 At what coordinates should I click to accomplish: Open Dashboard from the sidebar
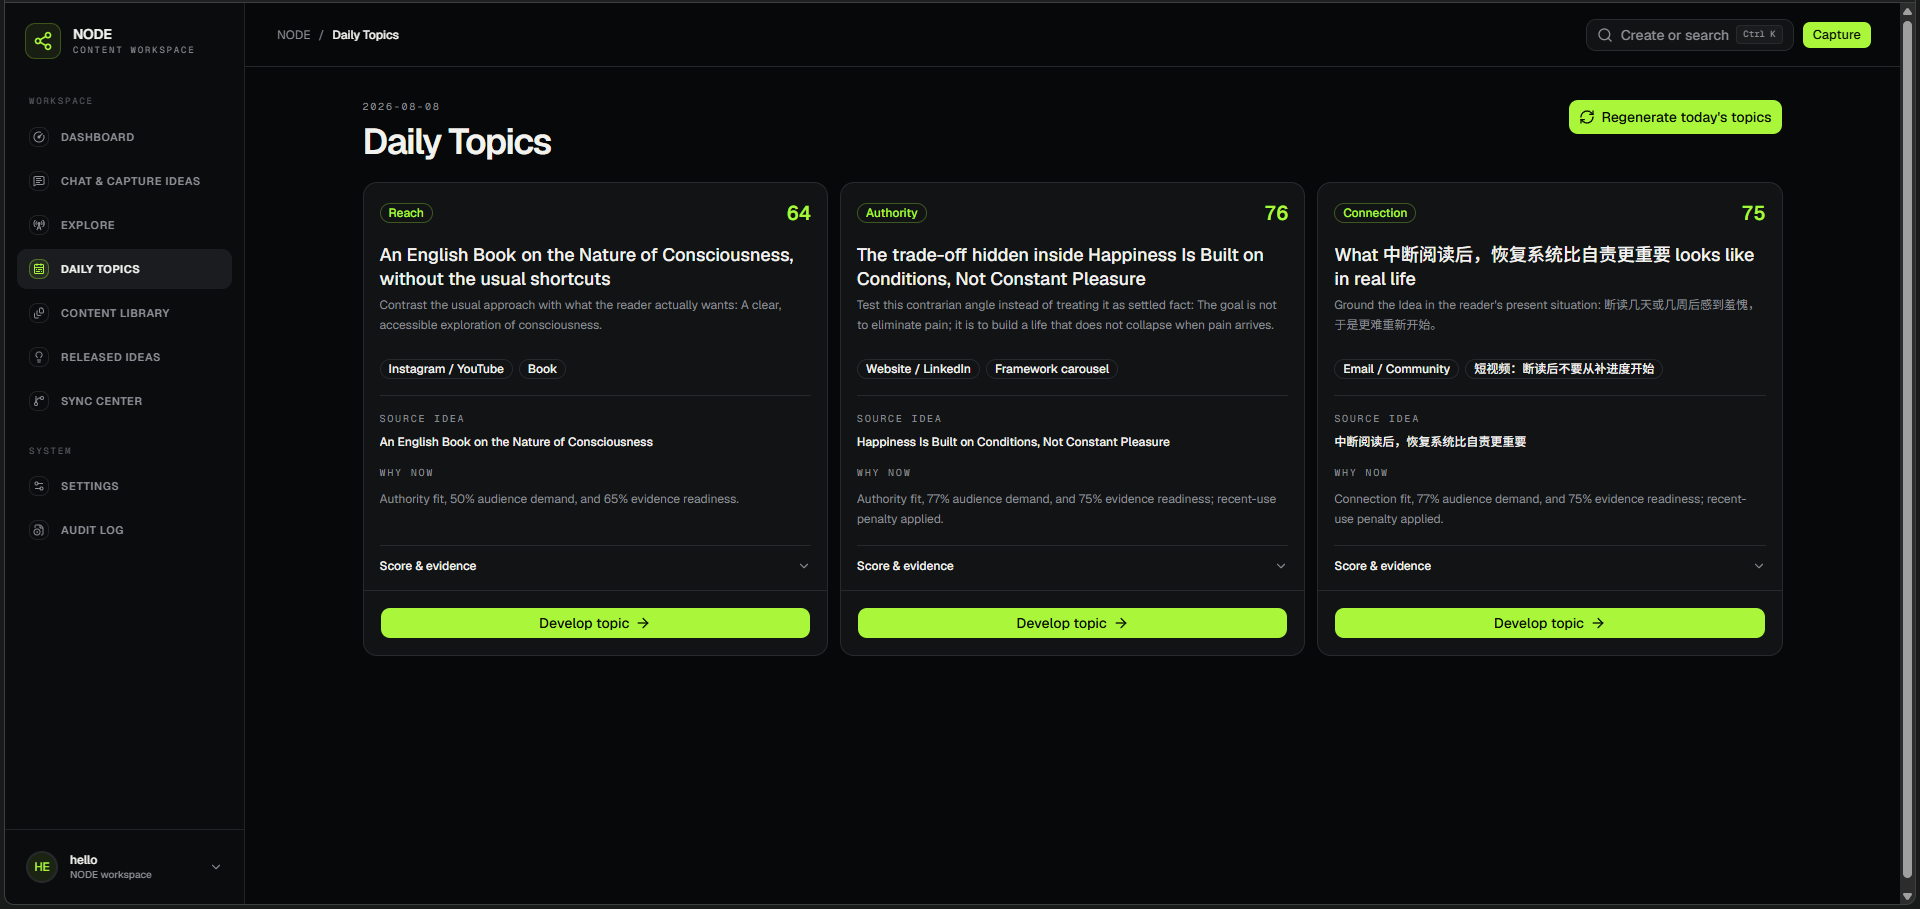coord(124,137)
